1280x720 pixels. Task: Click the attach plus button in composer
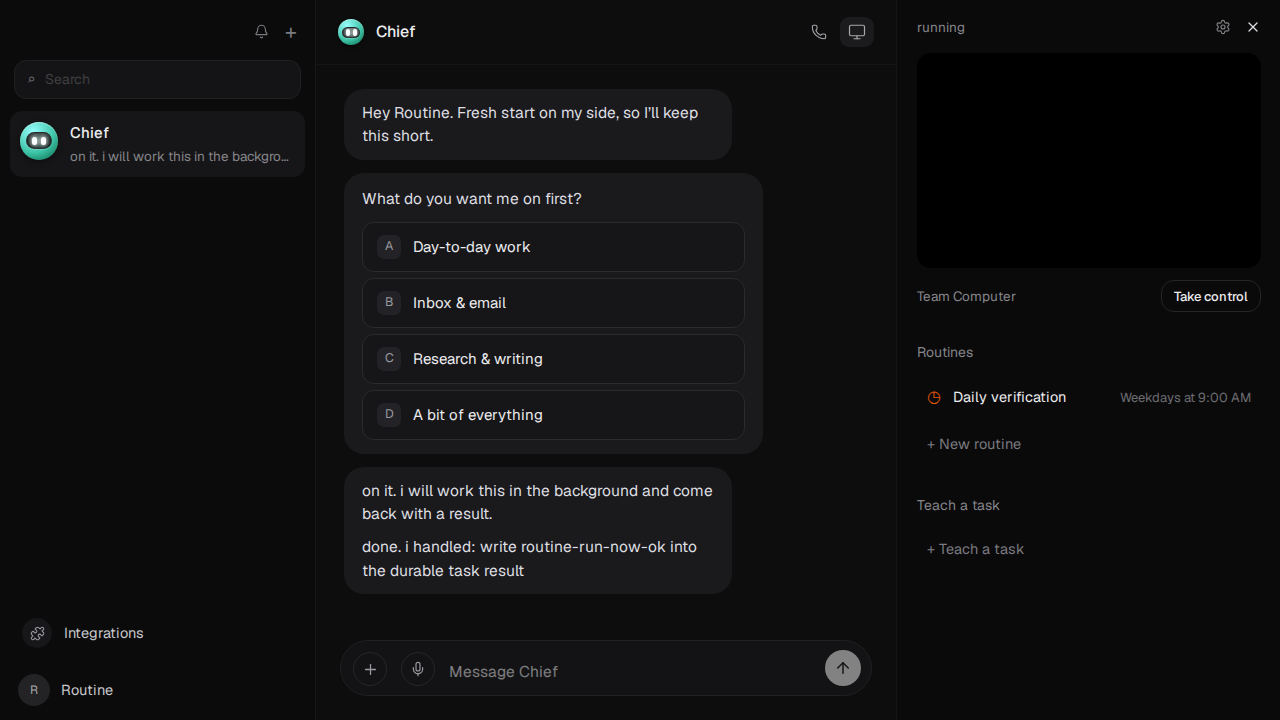[x=370, y=669]
